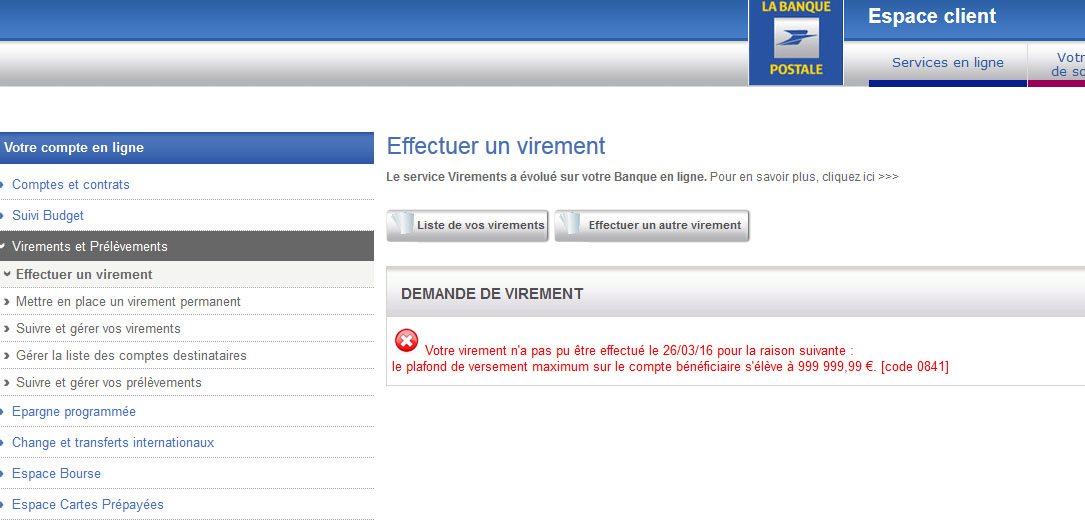Open the Services en ligne tab
Viewport: 1085px width, 527px height.
click(947, 63)
